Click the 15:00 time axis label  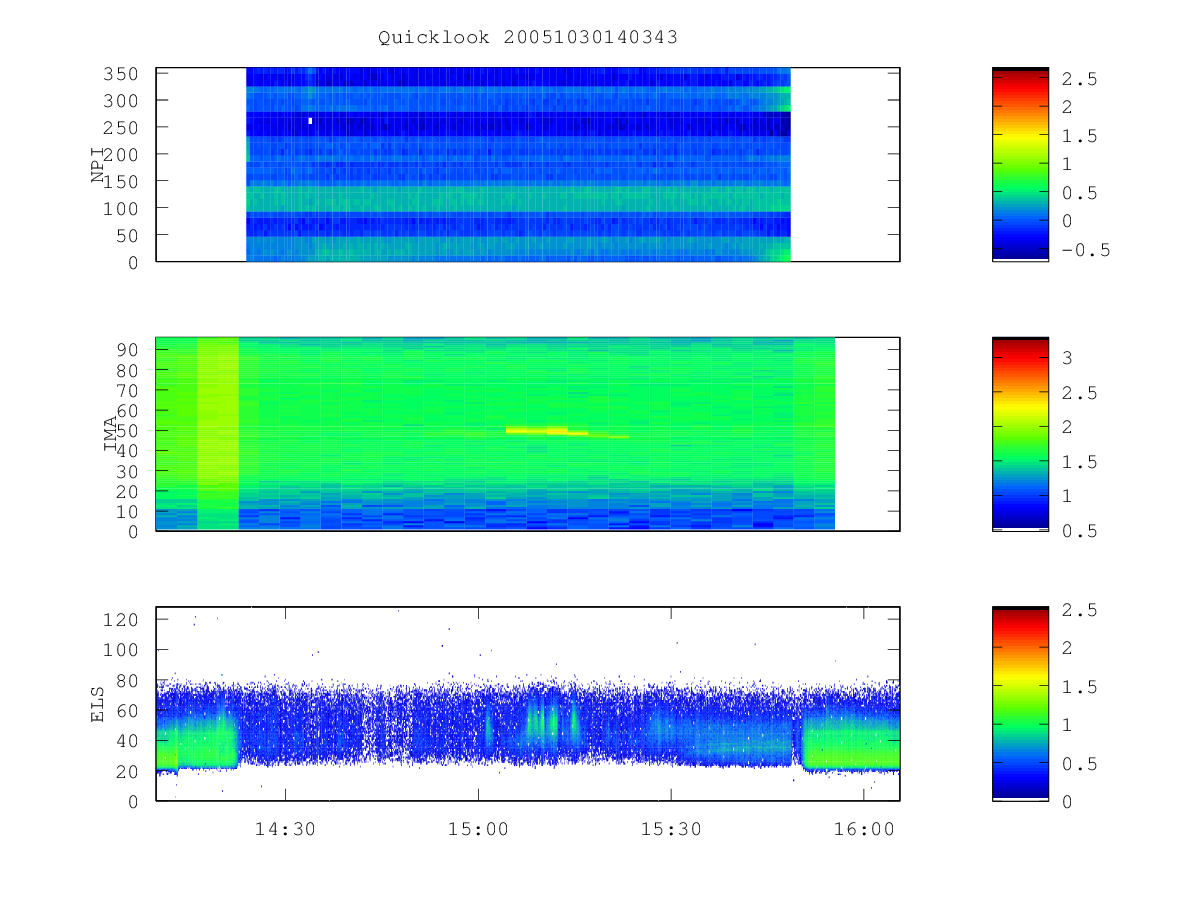(x=478, y=830)
